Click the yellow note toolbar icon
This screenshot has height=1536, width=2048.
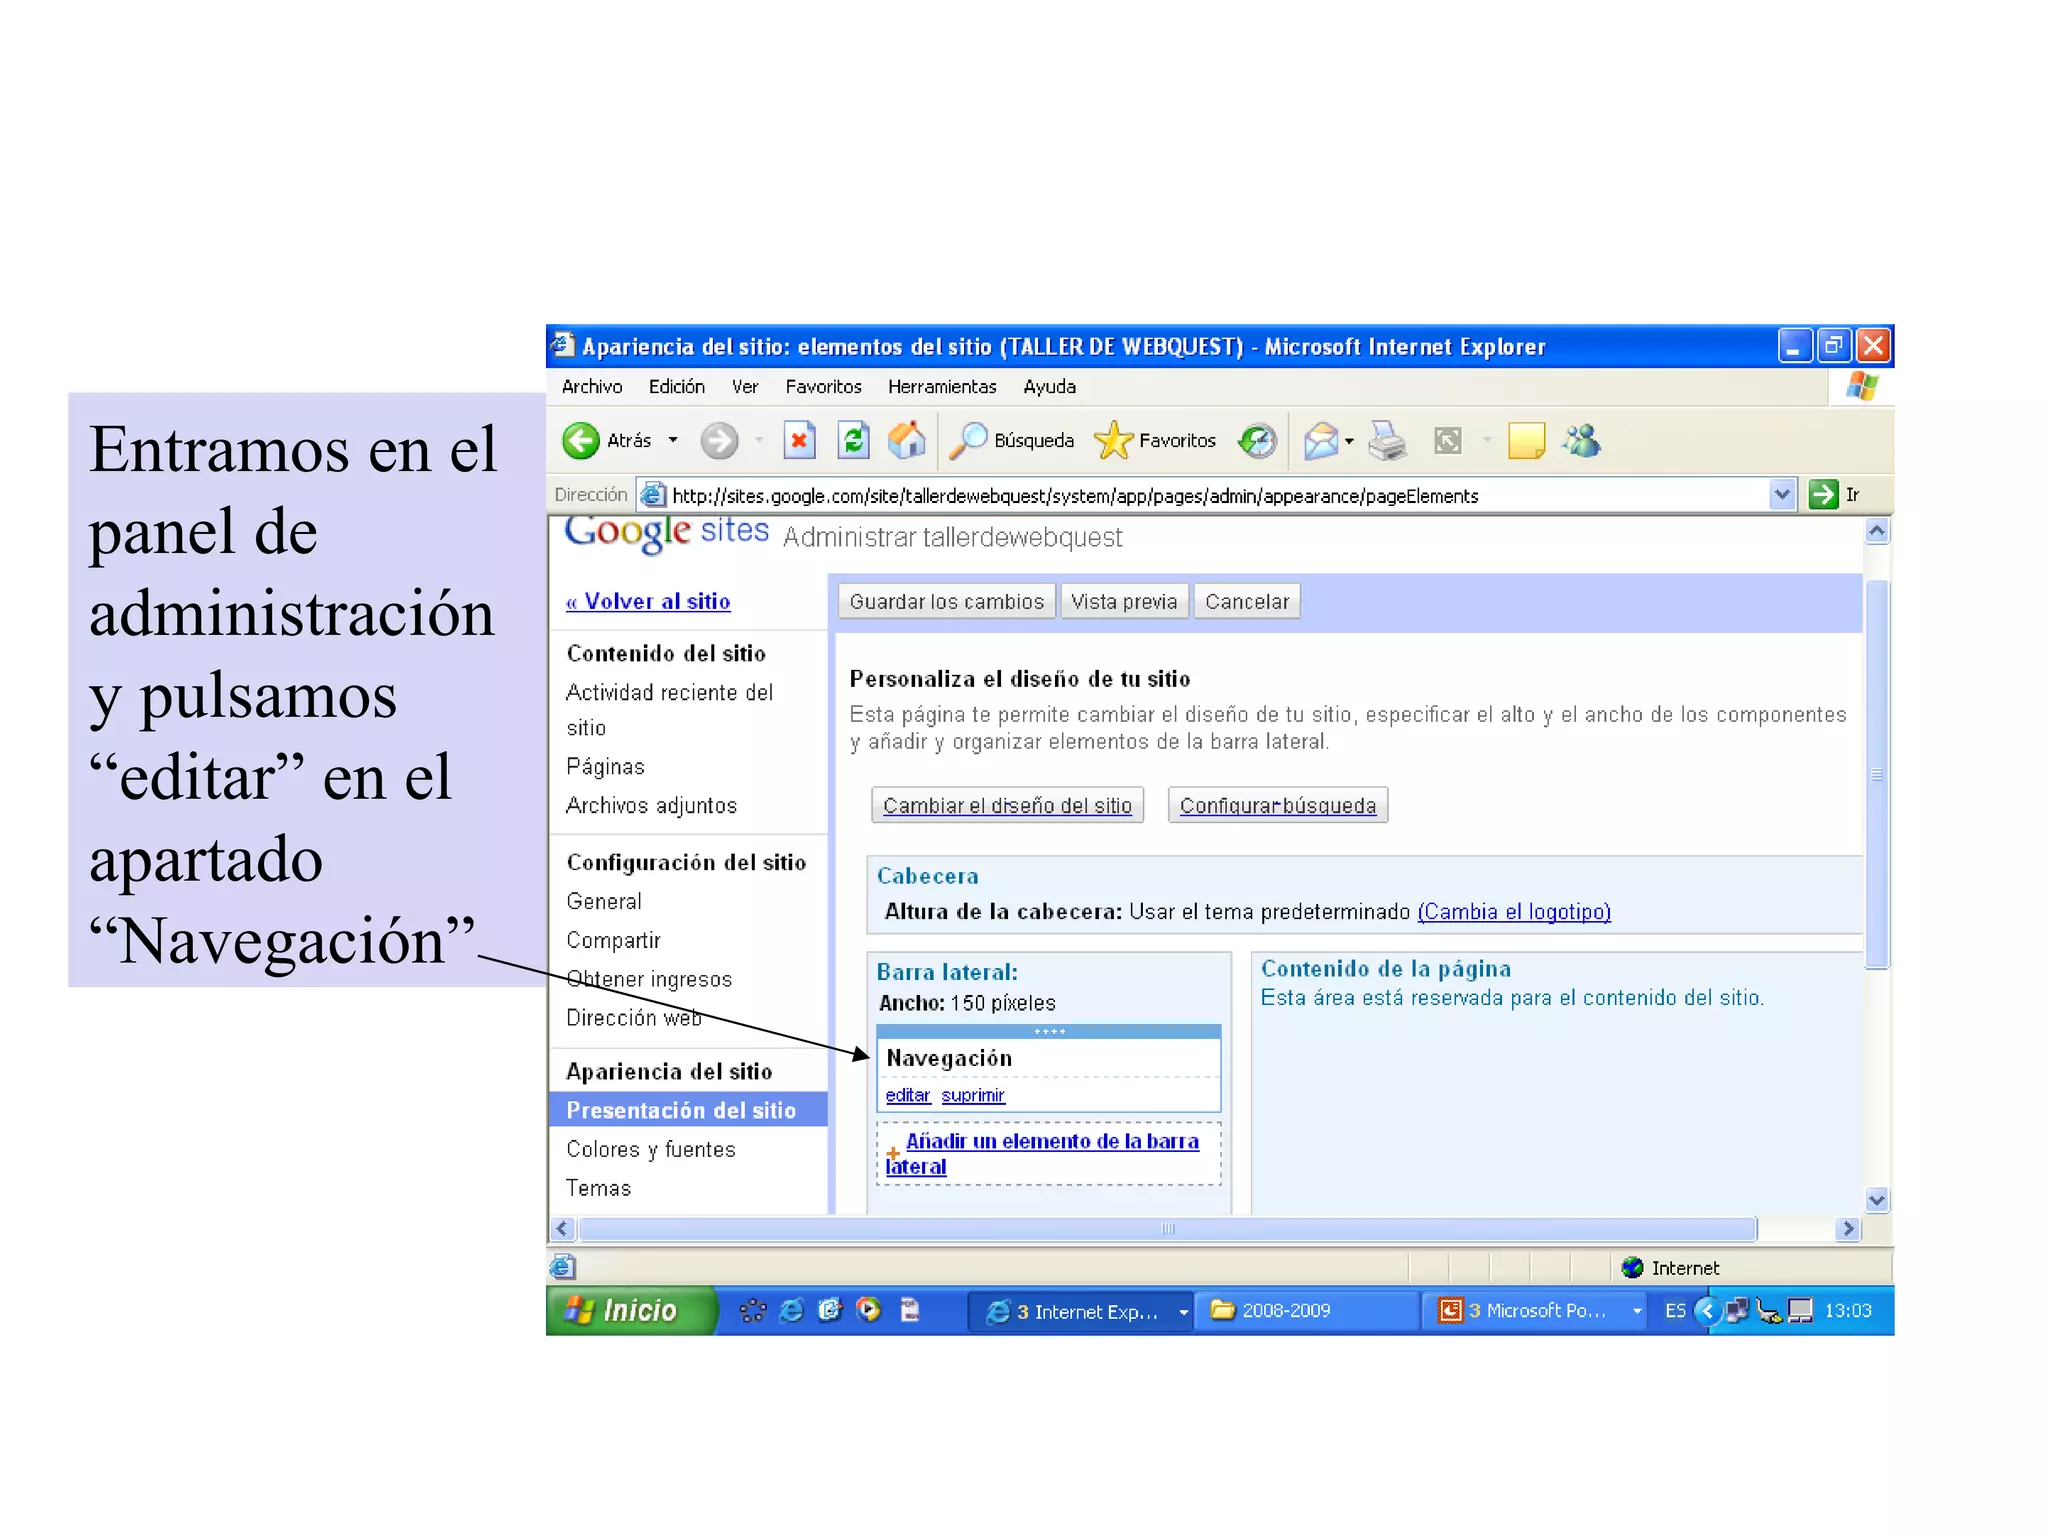(x=1526, y=441)
